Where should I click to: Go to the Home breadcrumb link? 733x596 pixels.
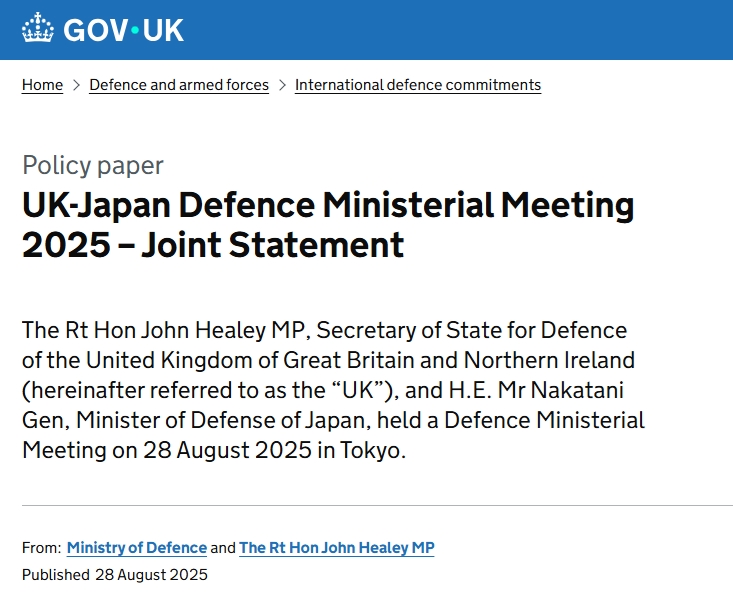tap(42, 85)
